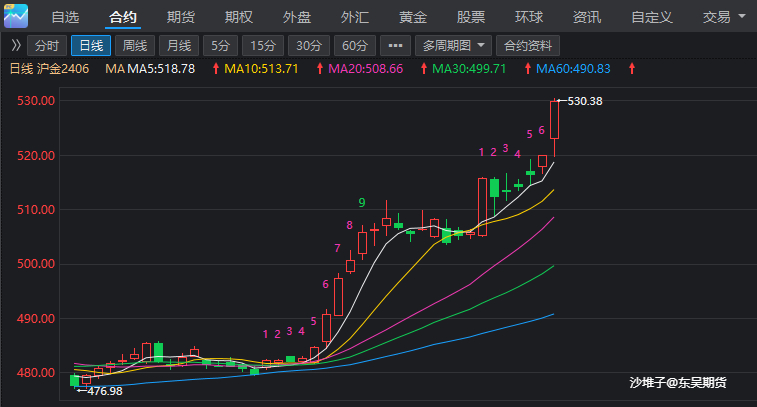The height and width of the screenshot is (407, 757).
Task: Select the 环球 tab
Action: [529, 17]
